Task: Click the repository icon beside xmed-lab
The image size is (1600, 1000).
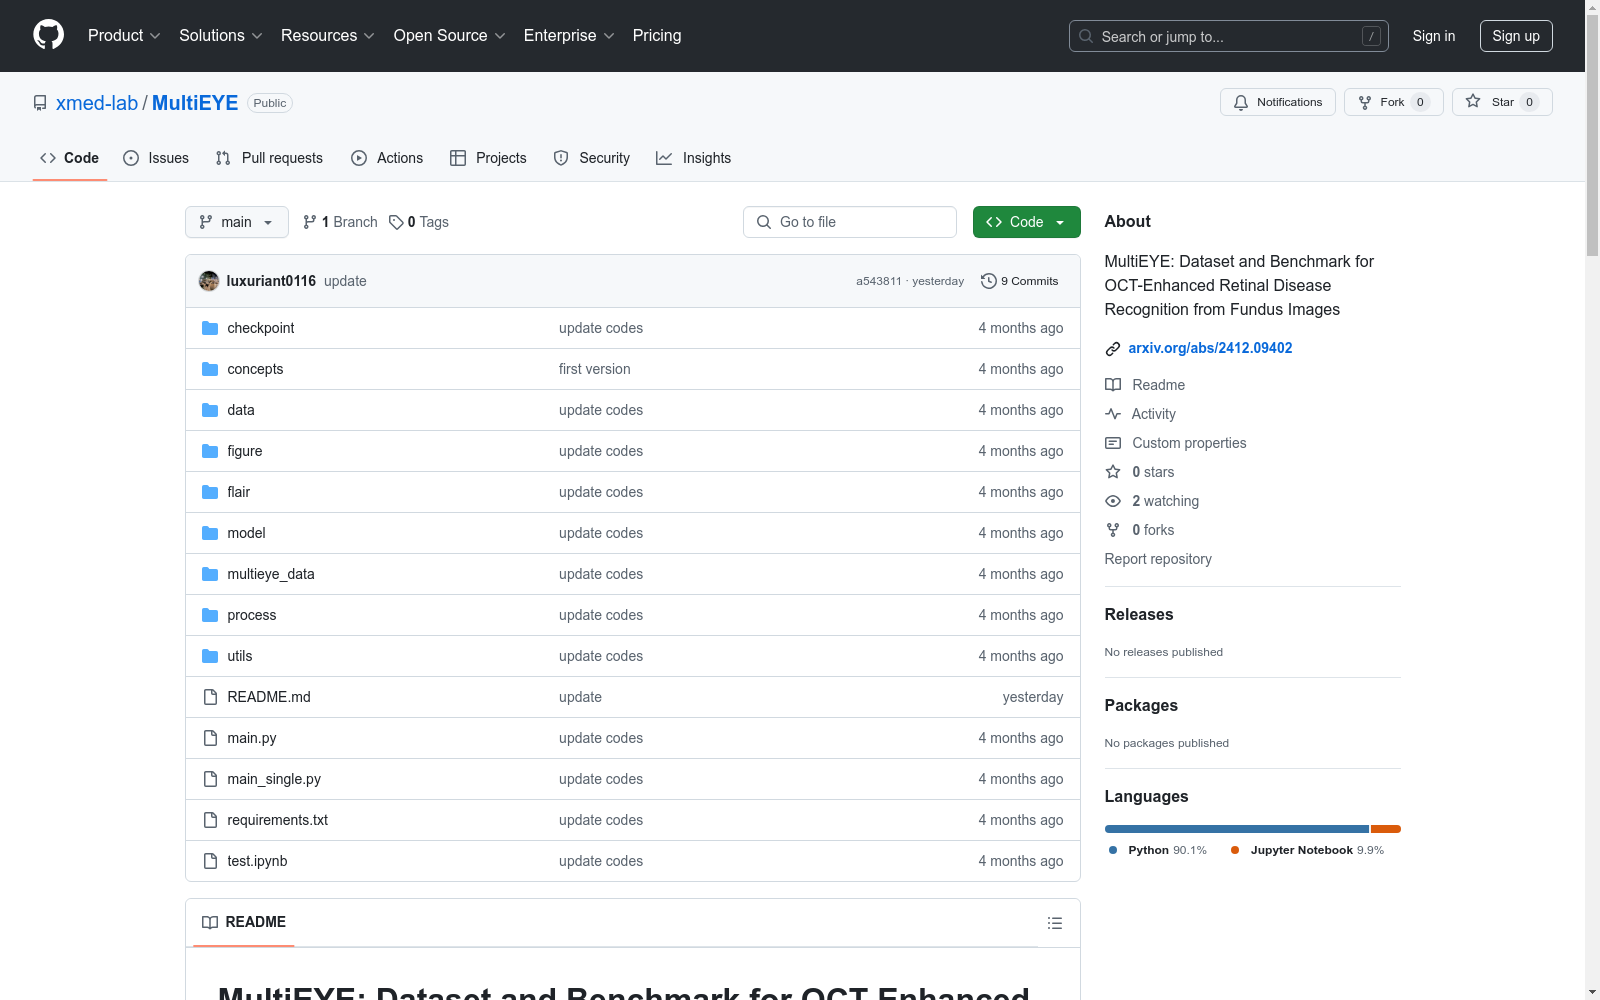Action: [40, 103]
